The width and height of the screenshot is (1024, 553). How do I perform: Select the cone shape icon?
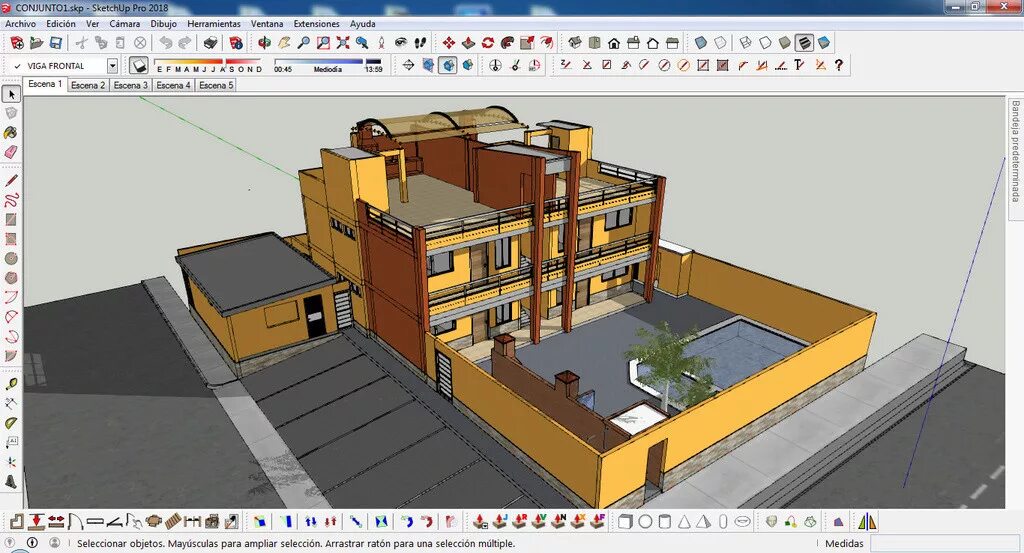(684, 522)
